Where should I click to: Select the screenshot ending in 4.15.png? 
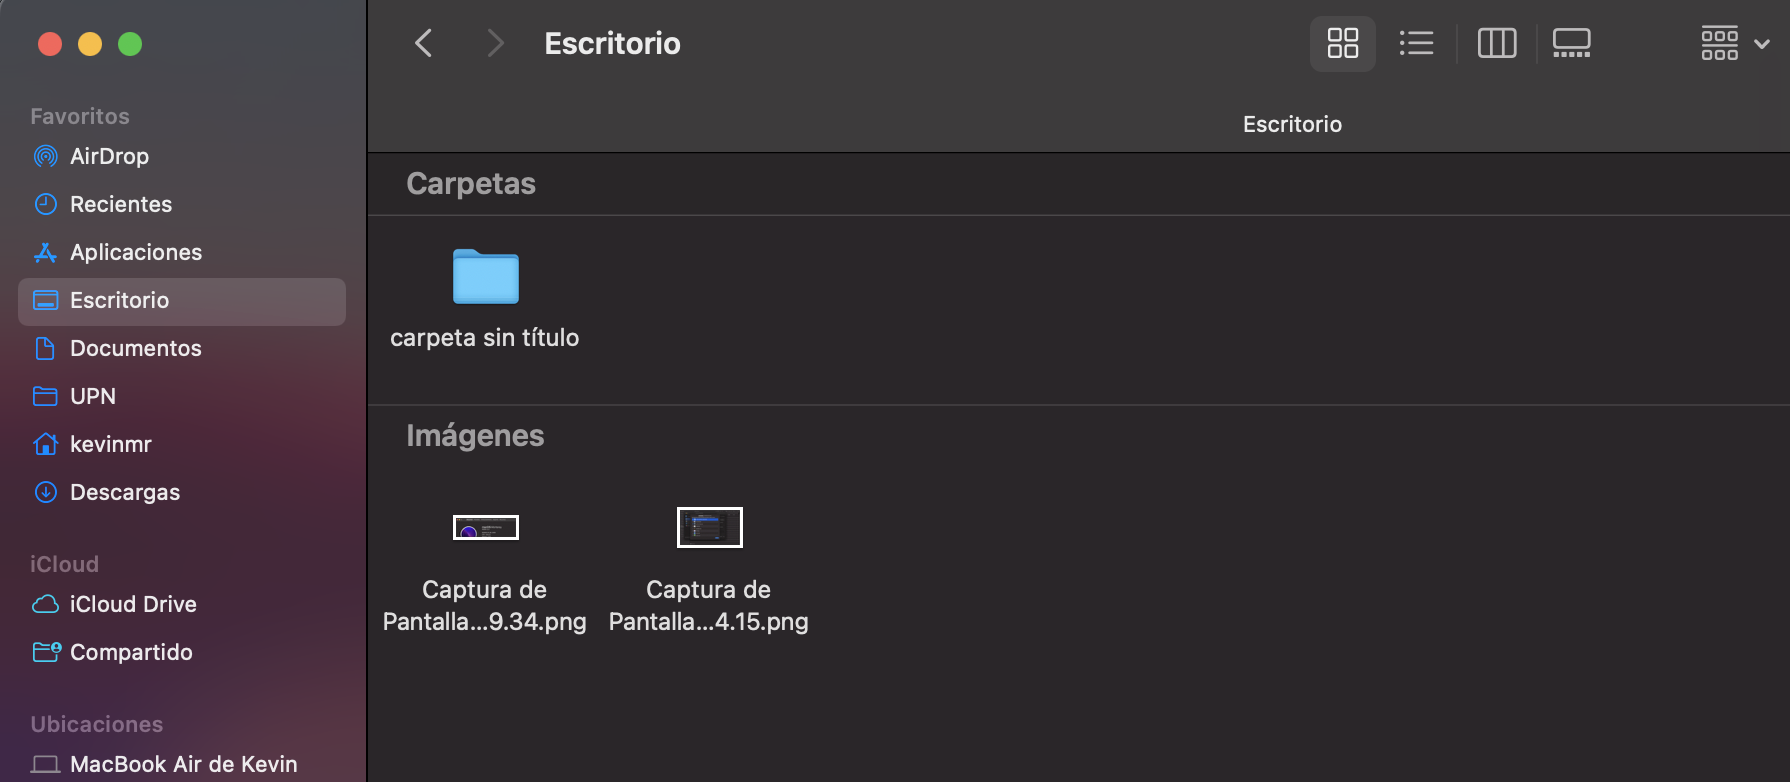[x=709, y=527]
